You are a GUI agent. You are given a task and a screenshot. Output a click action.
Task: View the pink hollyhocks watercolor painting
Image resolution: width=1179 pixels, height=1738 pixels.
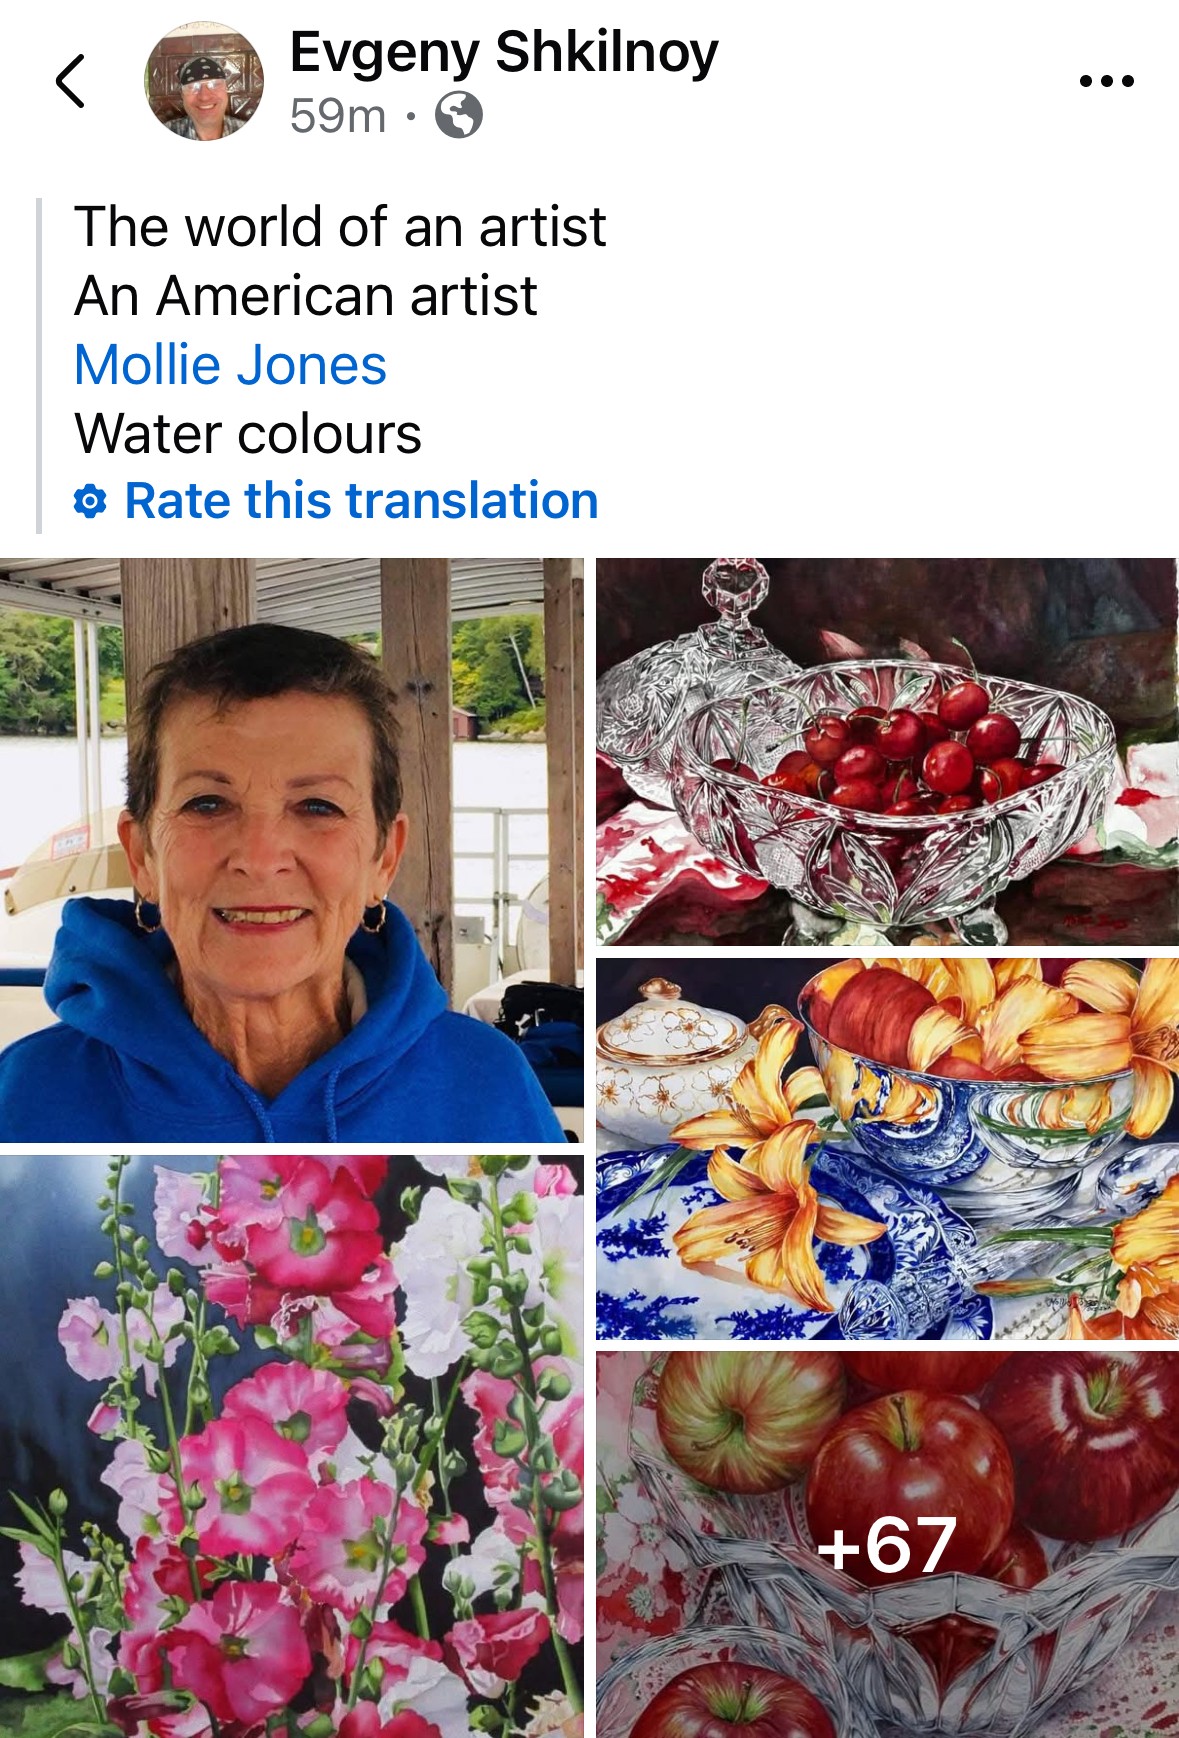pyautogui.click(x=291, y=1445)
